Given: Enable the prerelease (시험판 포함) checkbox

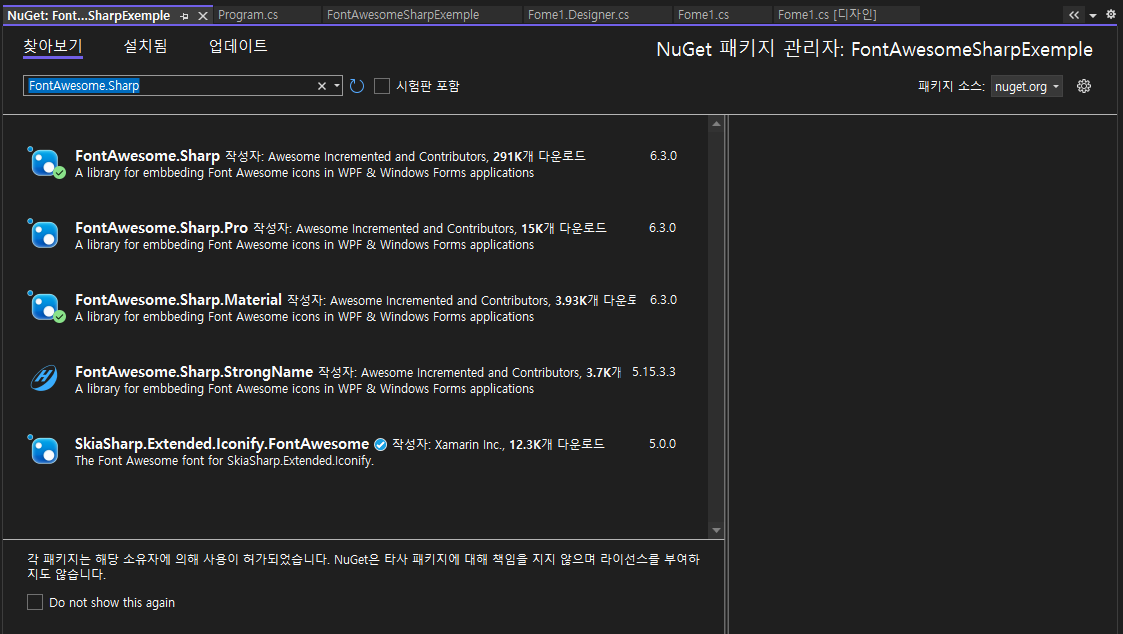Looking at the screenshot, I should tap(382, 86).
